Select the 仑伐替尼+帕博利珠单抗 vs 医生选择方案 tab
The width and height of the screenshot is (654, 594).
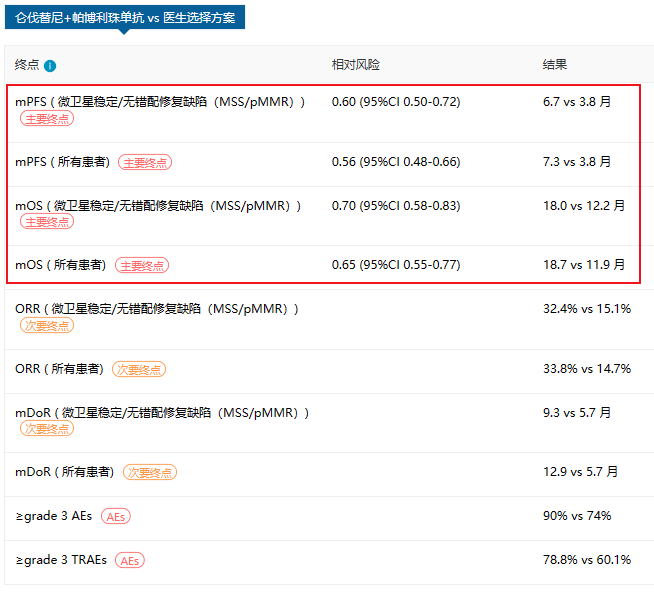123,18
